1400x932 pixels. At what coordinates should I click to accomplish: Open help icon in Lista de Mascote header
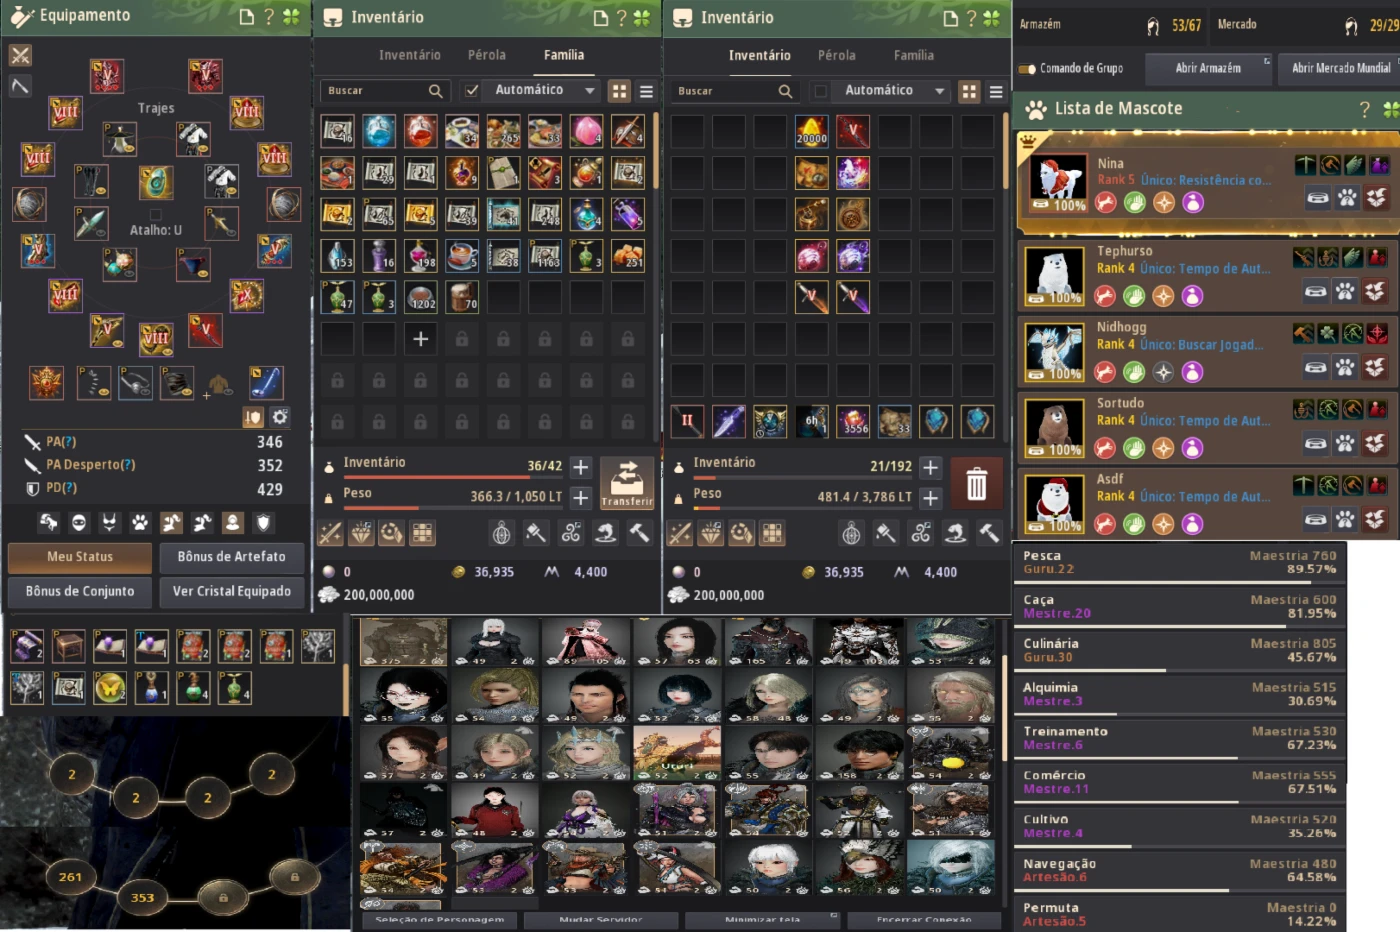coord(1364,109)
